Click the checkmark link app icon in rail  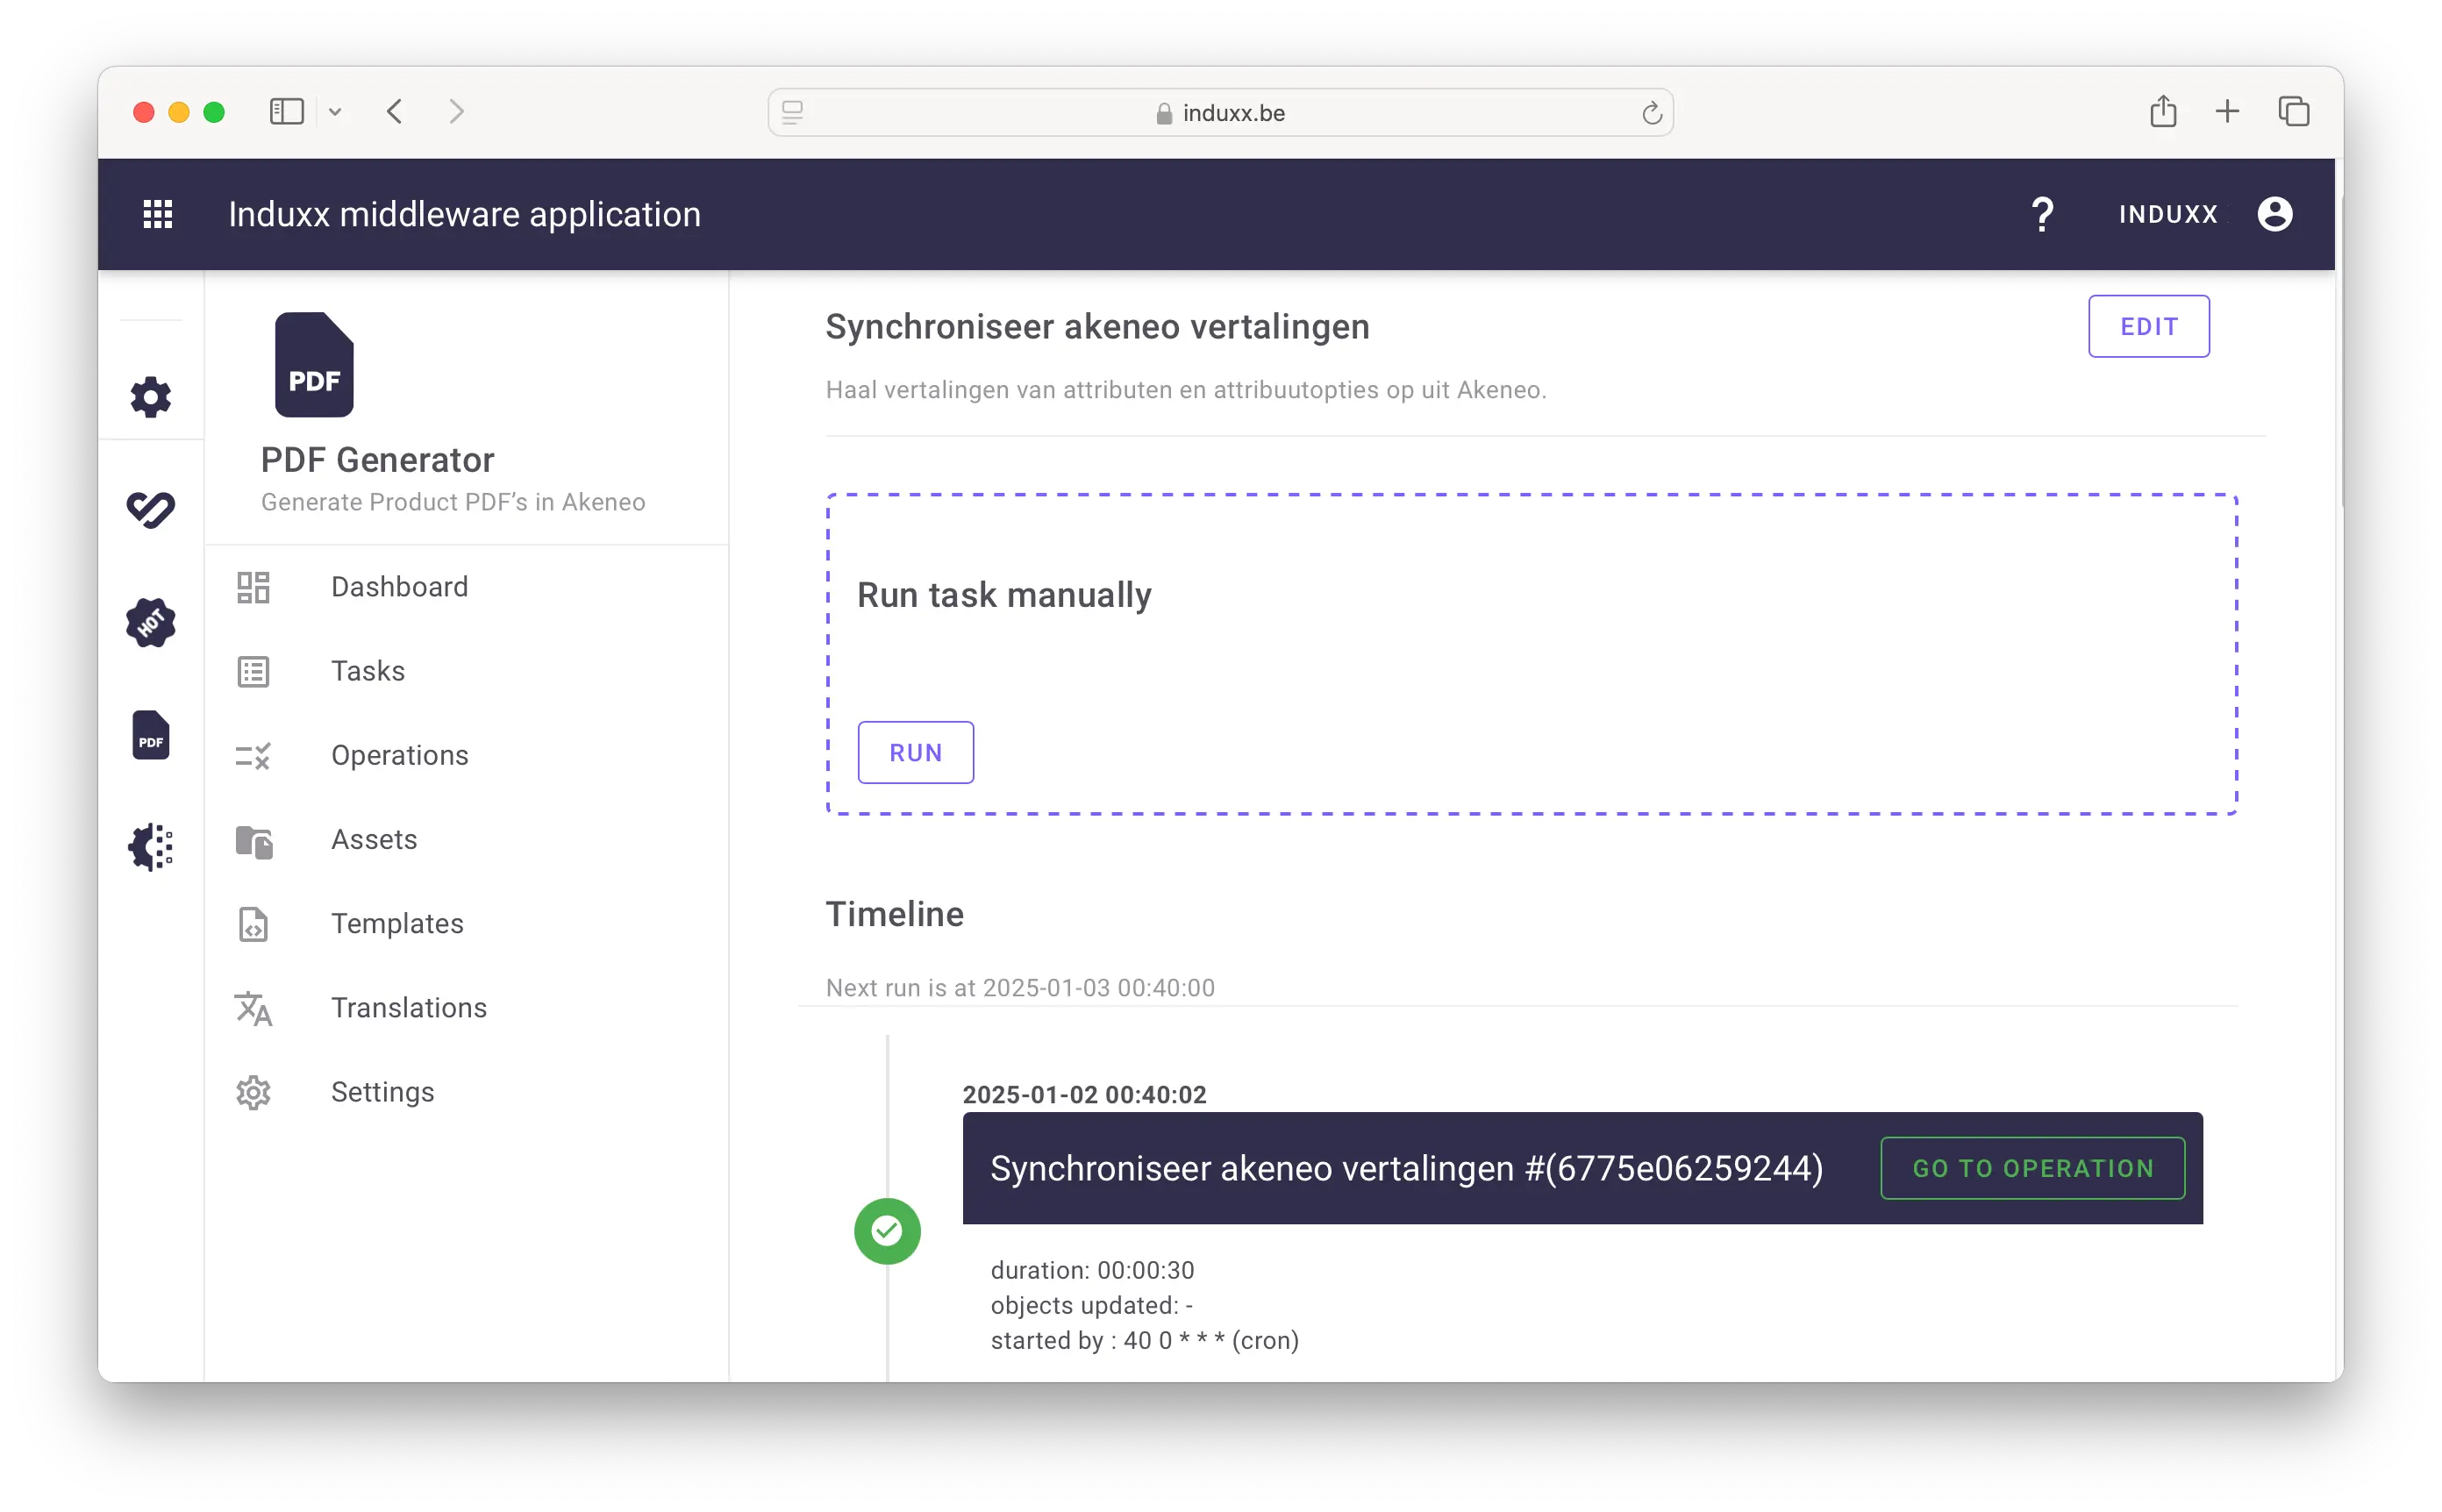151,509
